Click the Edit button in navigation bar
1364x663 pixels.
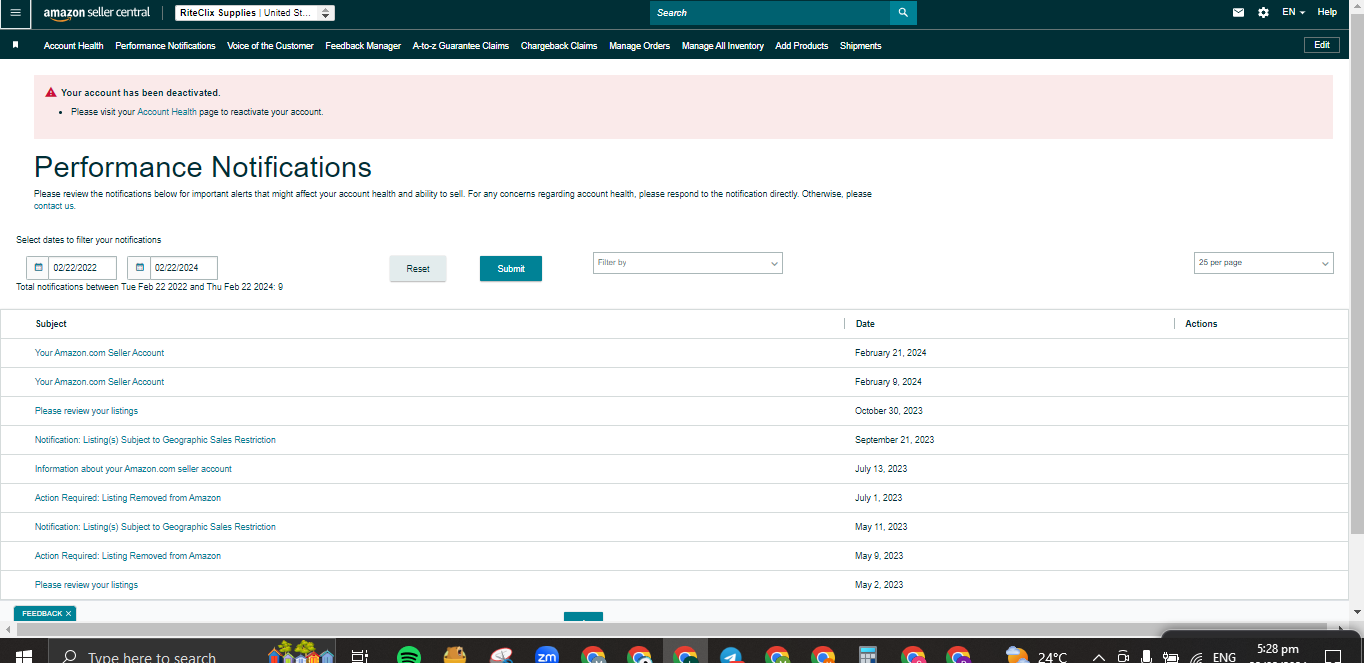click(x=1322, y=45)
